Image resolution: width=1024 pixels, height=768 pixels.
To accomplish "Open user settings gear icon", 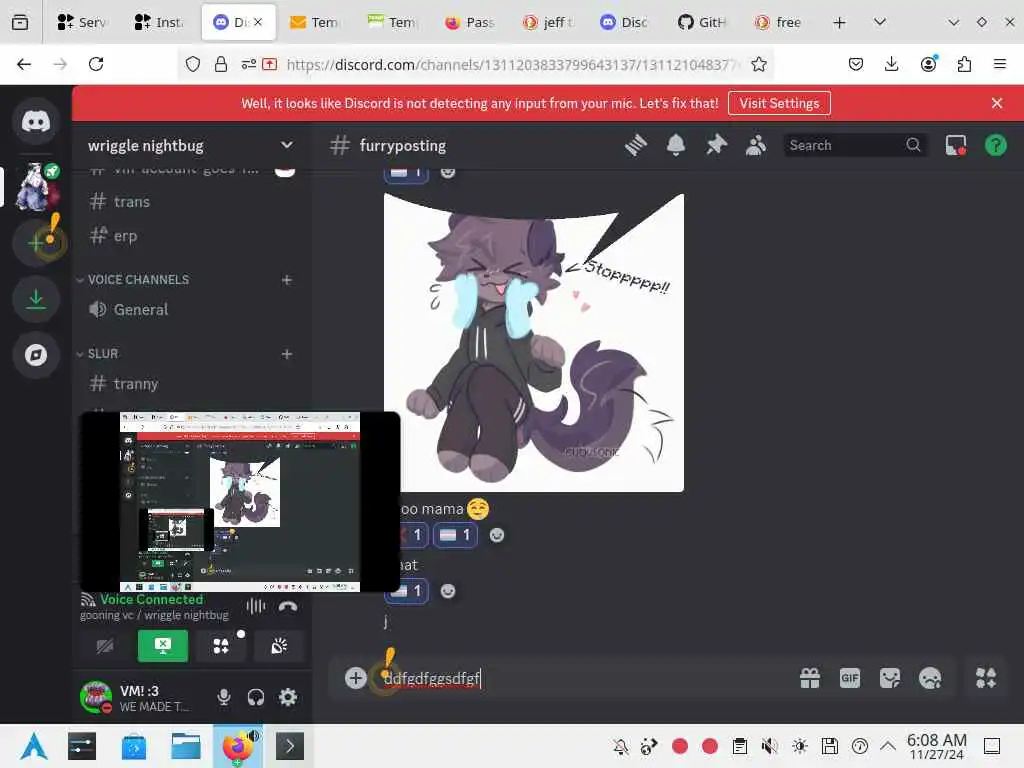I will point(288,697).
